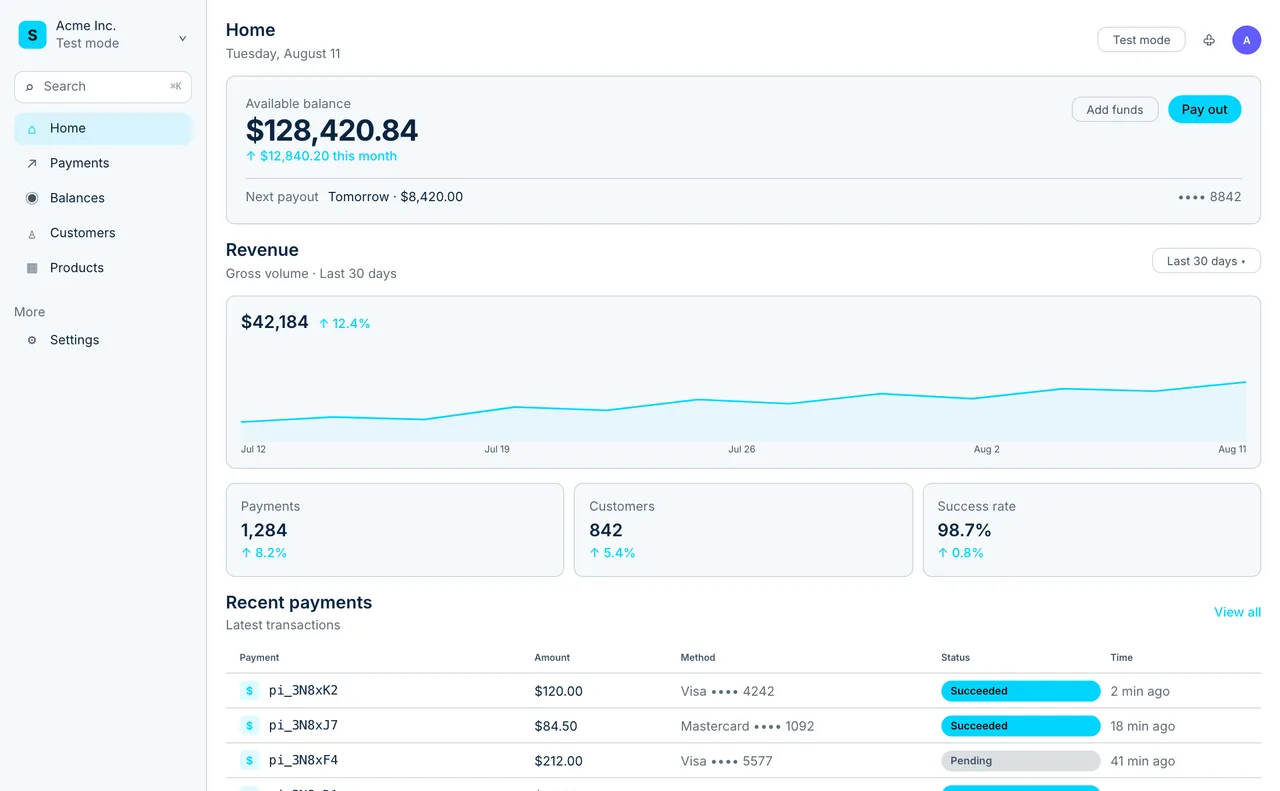This screenshot has width=1280, height=791.
Task: Click View all recent payments link
Action: pos(1237,612)
